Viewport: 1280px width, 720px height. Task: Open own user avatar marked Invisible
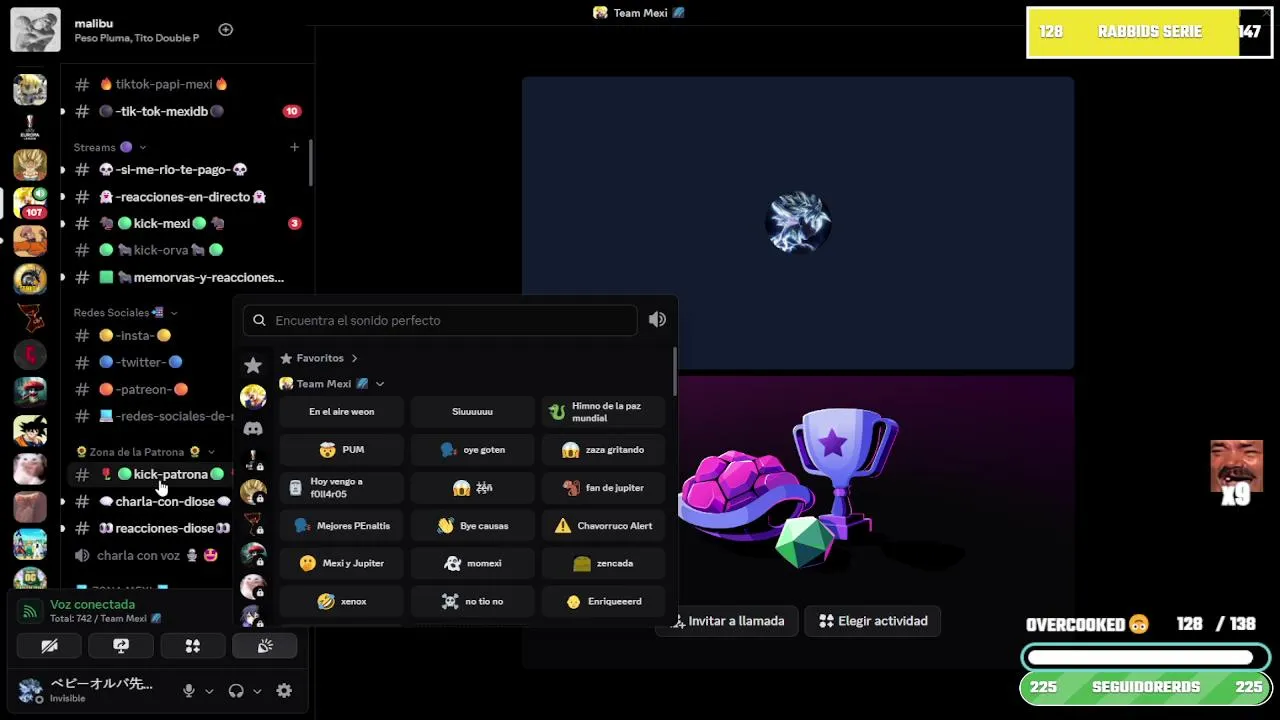[x=31, y=690]
